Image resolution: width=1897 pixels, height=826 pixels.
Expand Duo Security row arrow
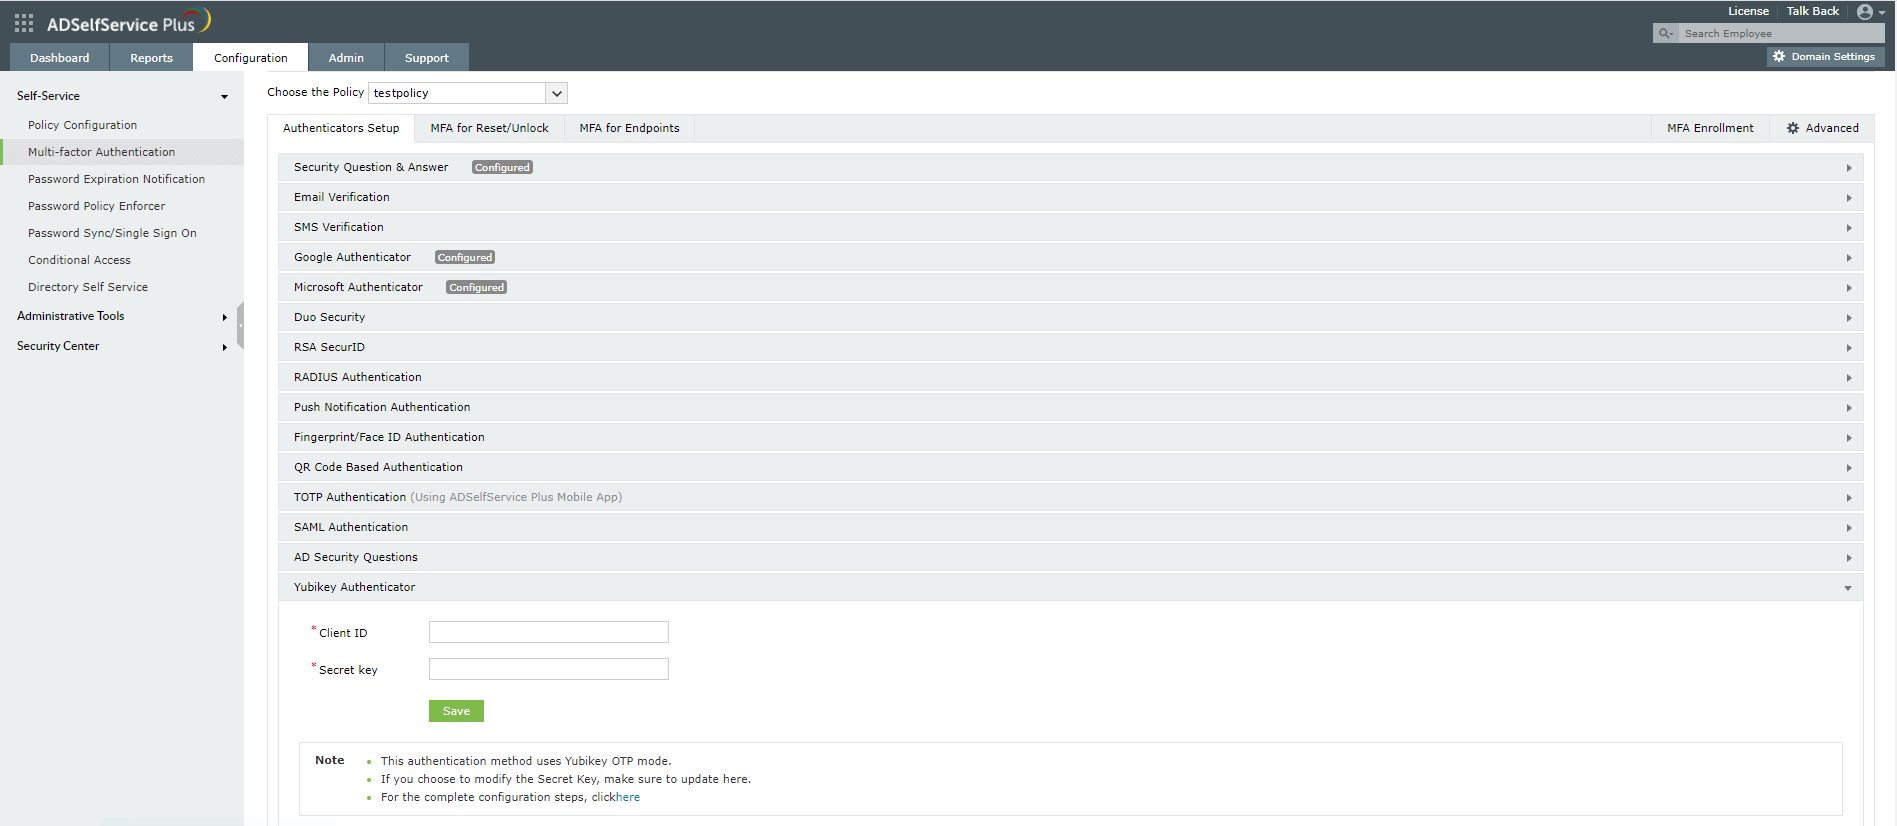[1849, 318]
